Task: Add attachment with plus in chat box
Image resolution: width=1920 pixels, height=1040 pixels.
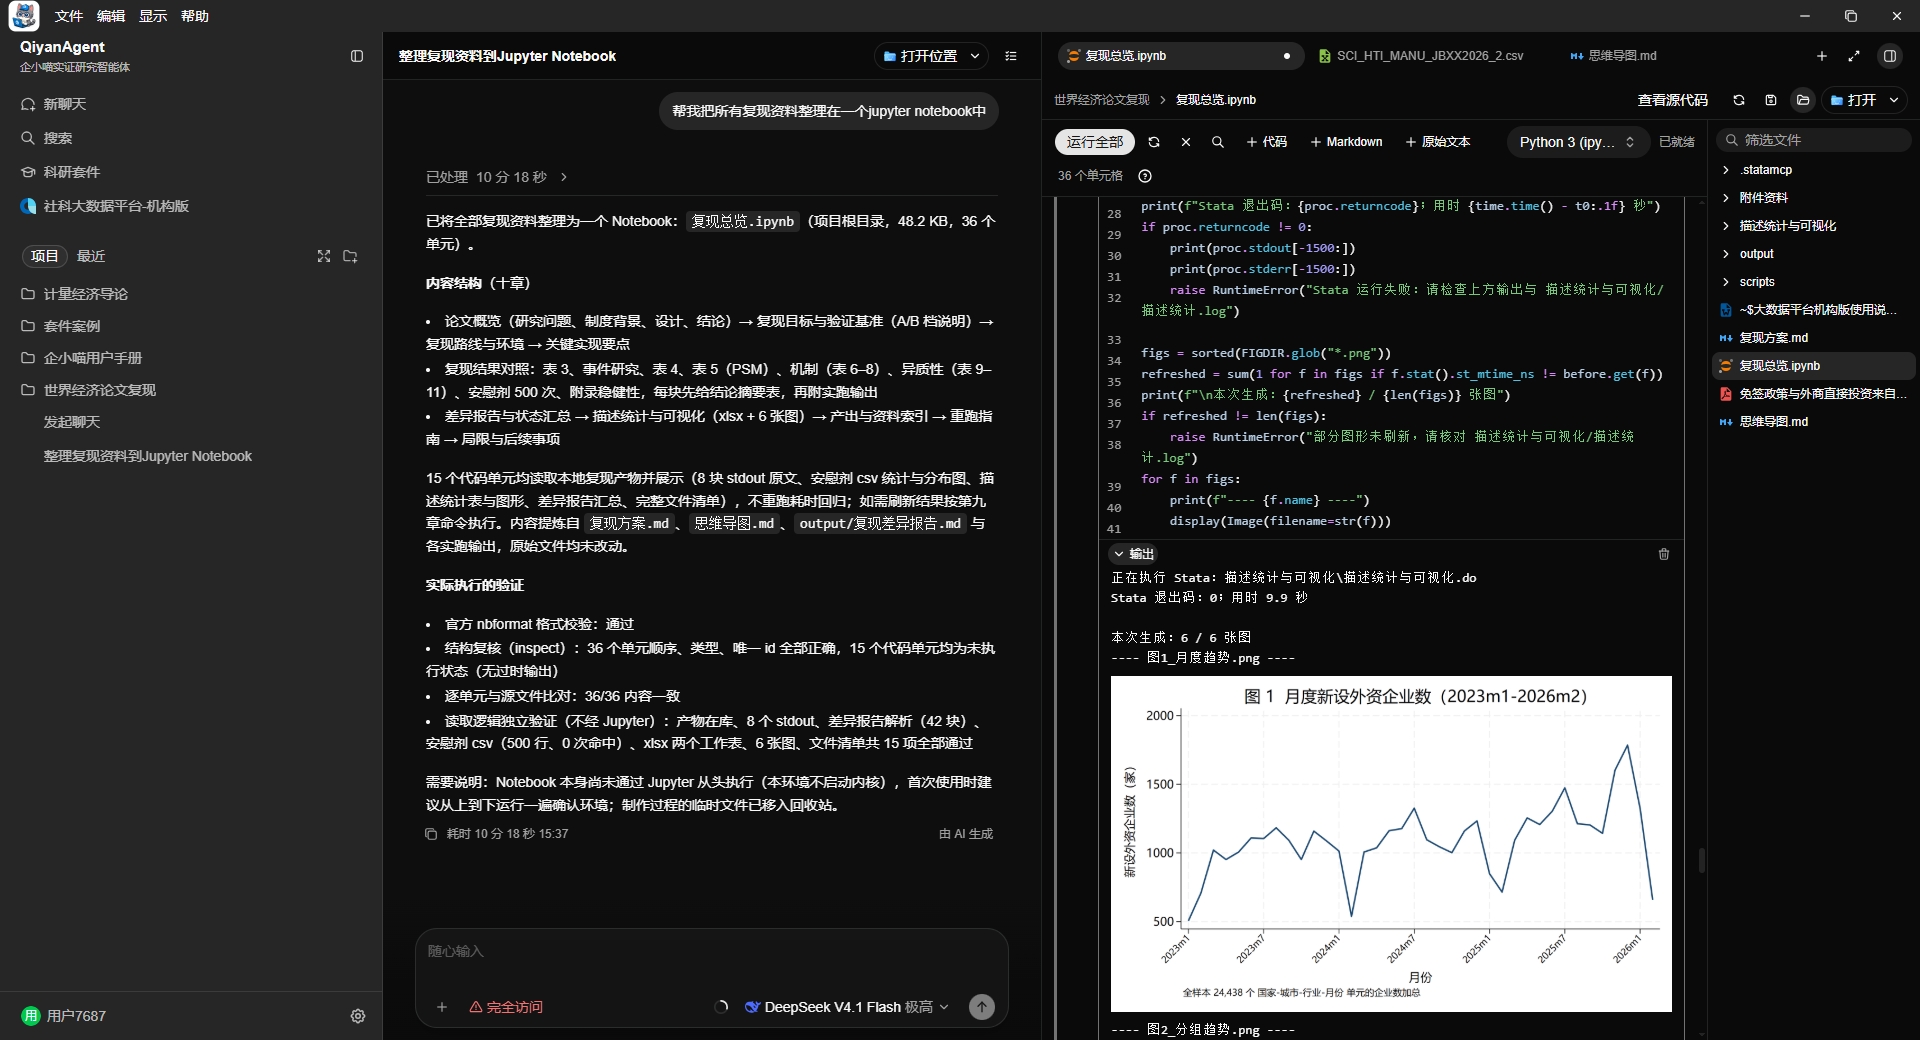Action: (x=442, y=1007)
